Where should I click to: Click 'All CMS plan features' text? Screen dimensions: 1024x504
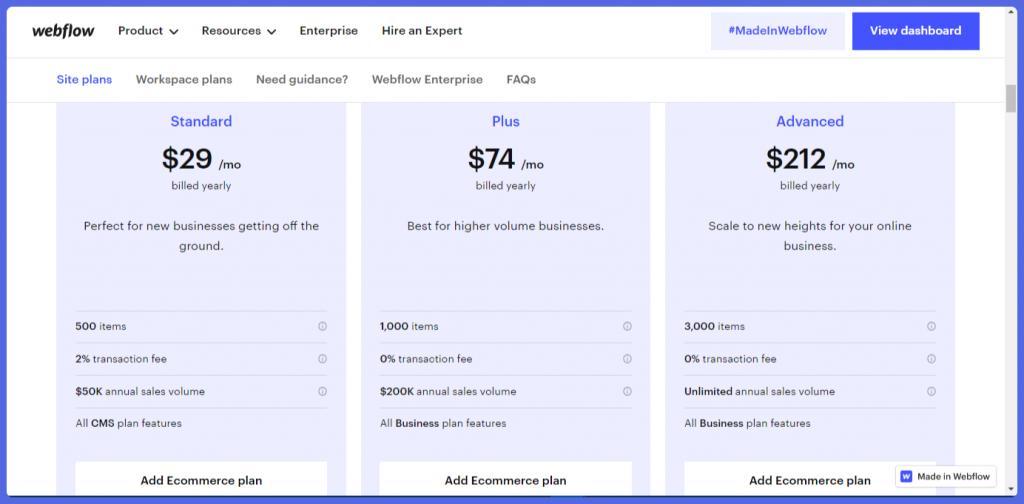point(129,423)
